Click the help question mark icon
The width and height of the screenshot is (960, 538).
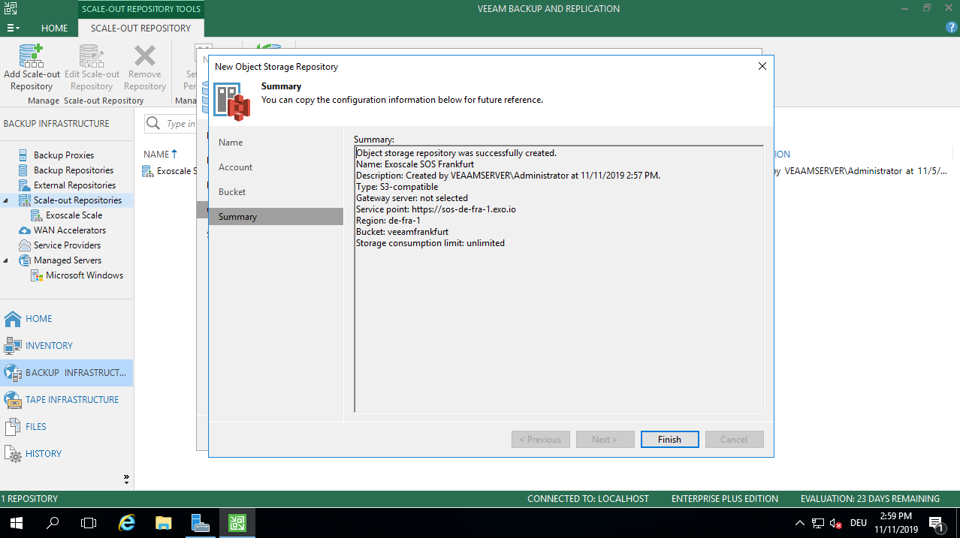(951, 27)
